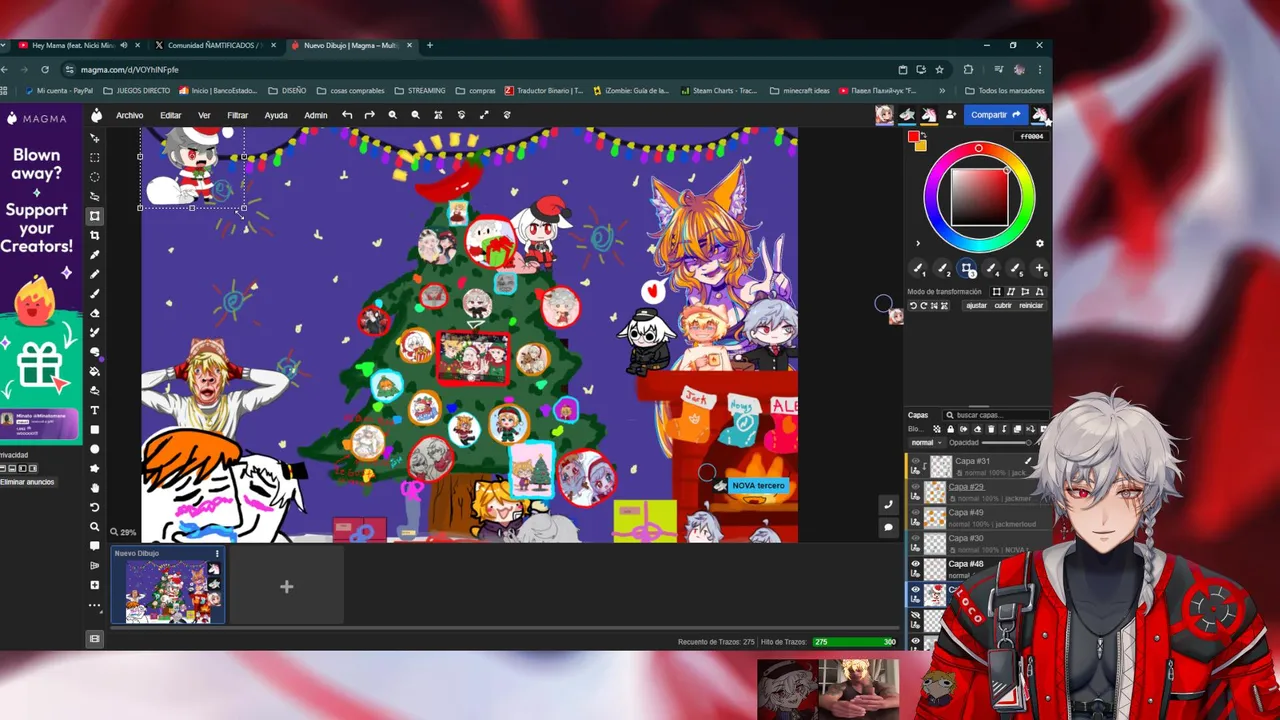Select brush preset slot 1
1280x720 pixels.
[918, 269]
